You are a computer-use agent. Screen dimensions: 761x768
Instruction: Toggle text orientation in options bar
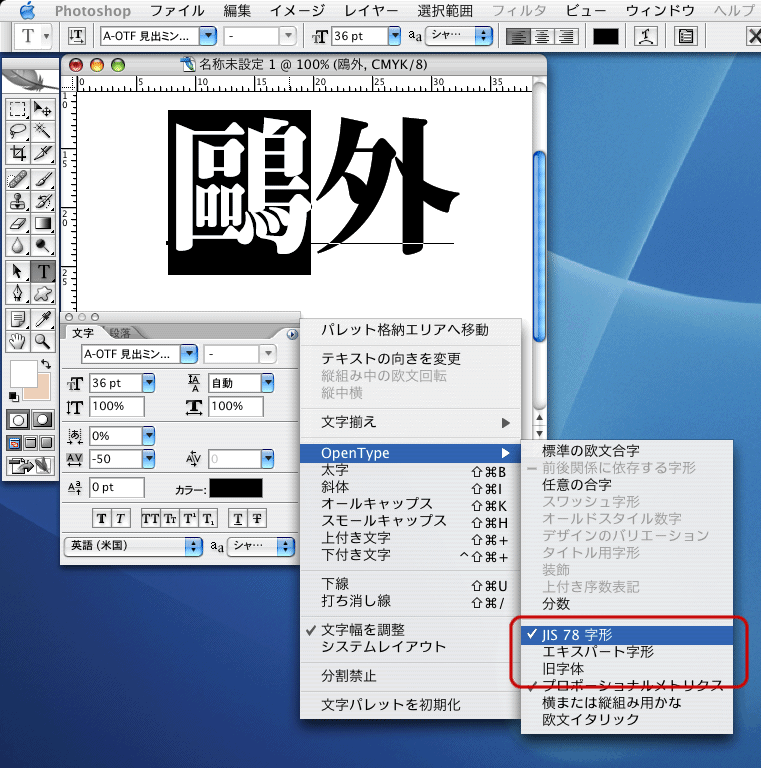click(76, 36)
